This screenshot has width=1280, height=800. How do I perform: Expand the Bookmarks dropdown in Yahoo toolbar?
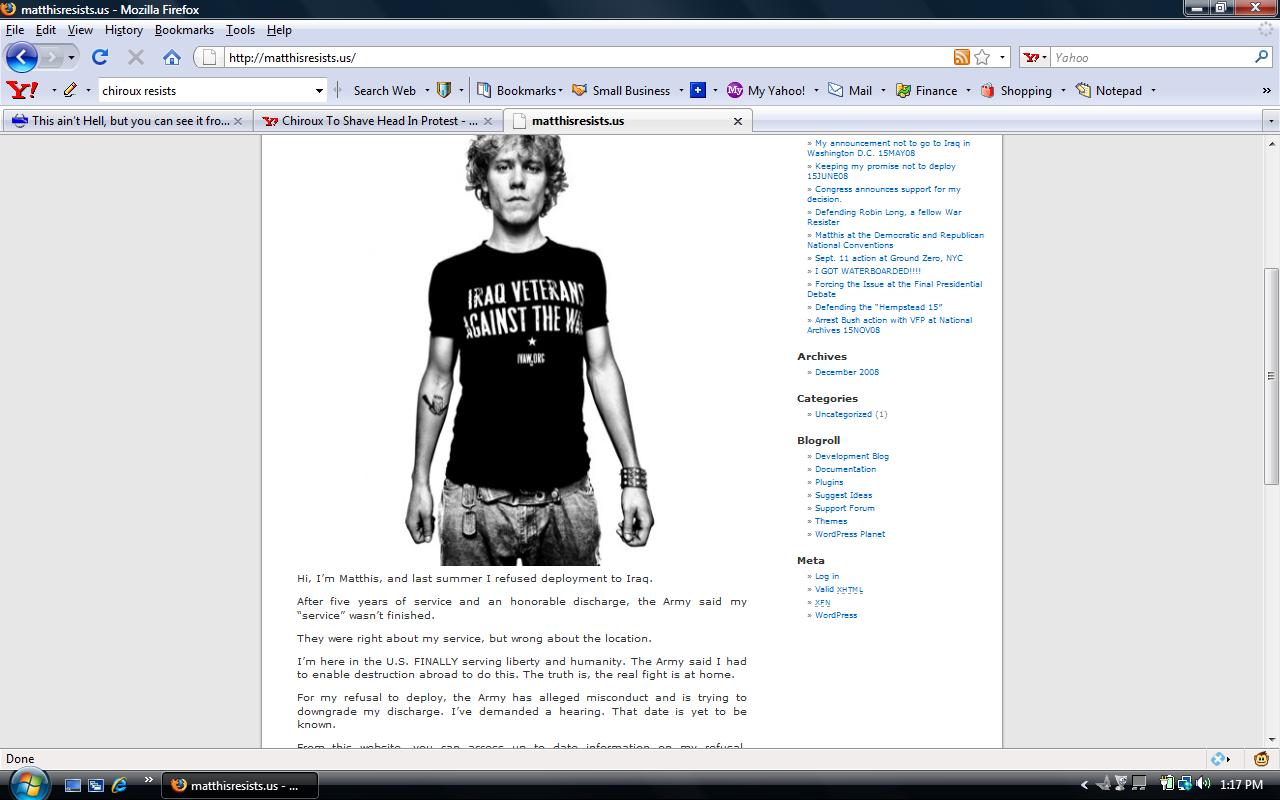pos(560,90)
